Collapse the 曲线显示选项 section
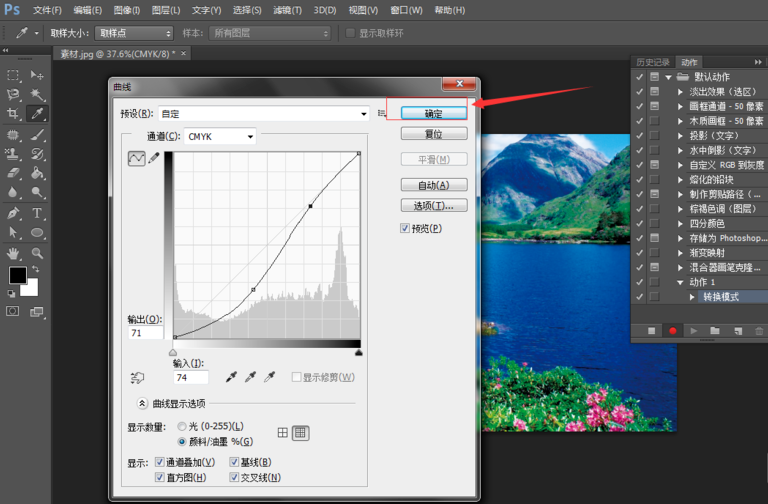Viewport: 768px width, 504px height. (x=142, y=403)
